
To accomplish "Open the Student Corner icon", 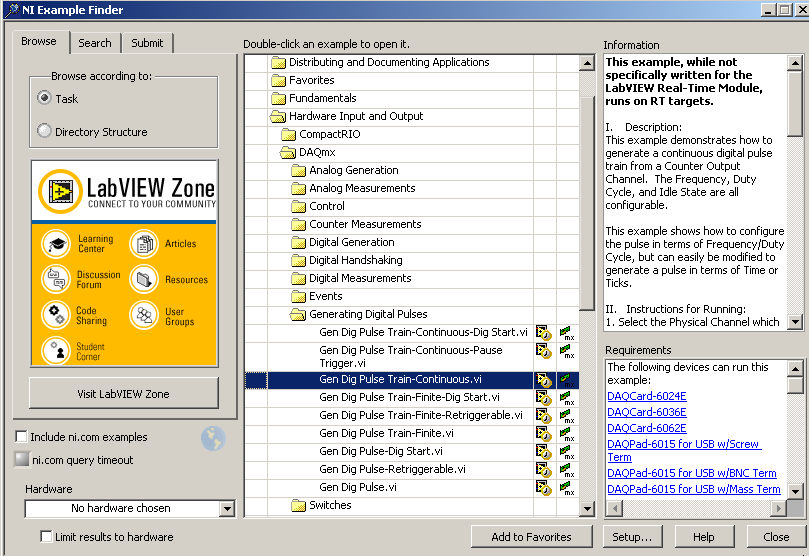I will click(x=56, y=351).
